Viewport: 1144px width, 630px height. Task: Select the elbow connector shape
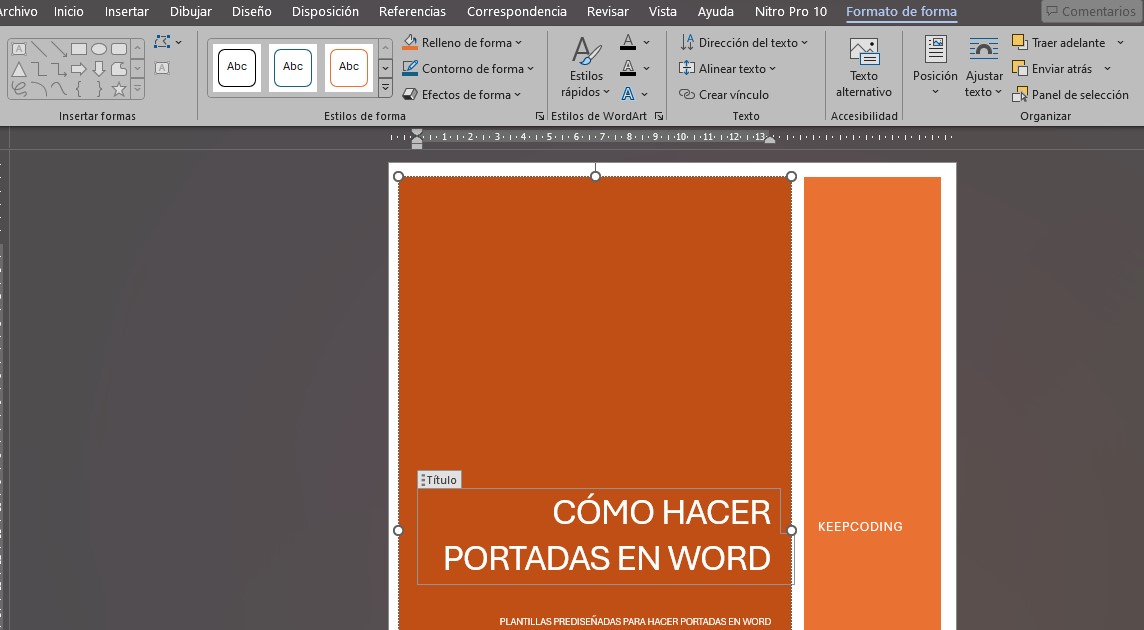tap(39, 69)
